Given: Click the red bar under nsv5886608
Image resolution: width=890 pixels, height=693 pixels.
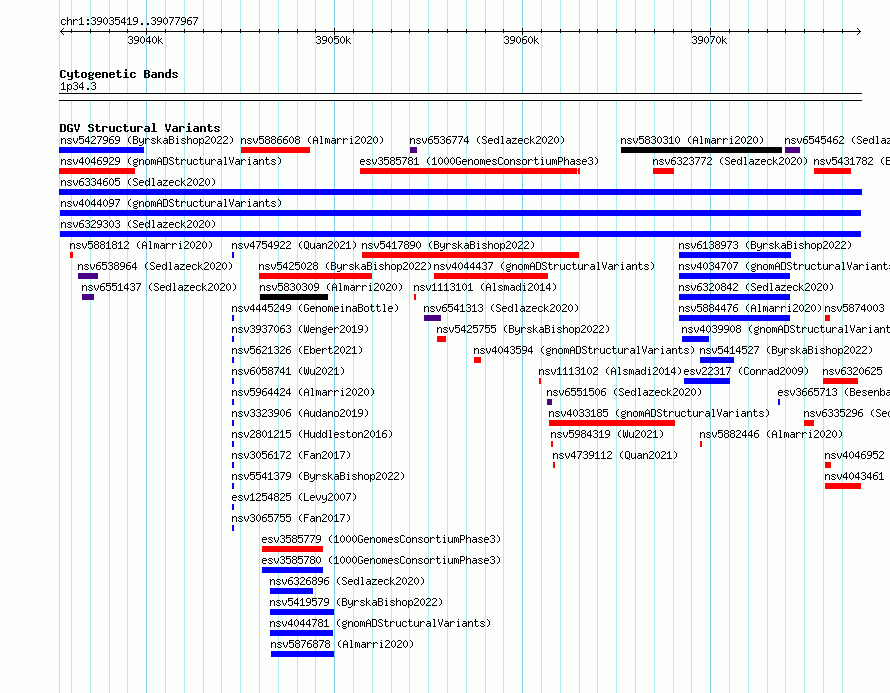Looking at the screenshot, I should coord(275,150).
